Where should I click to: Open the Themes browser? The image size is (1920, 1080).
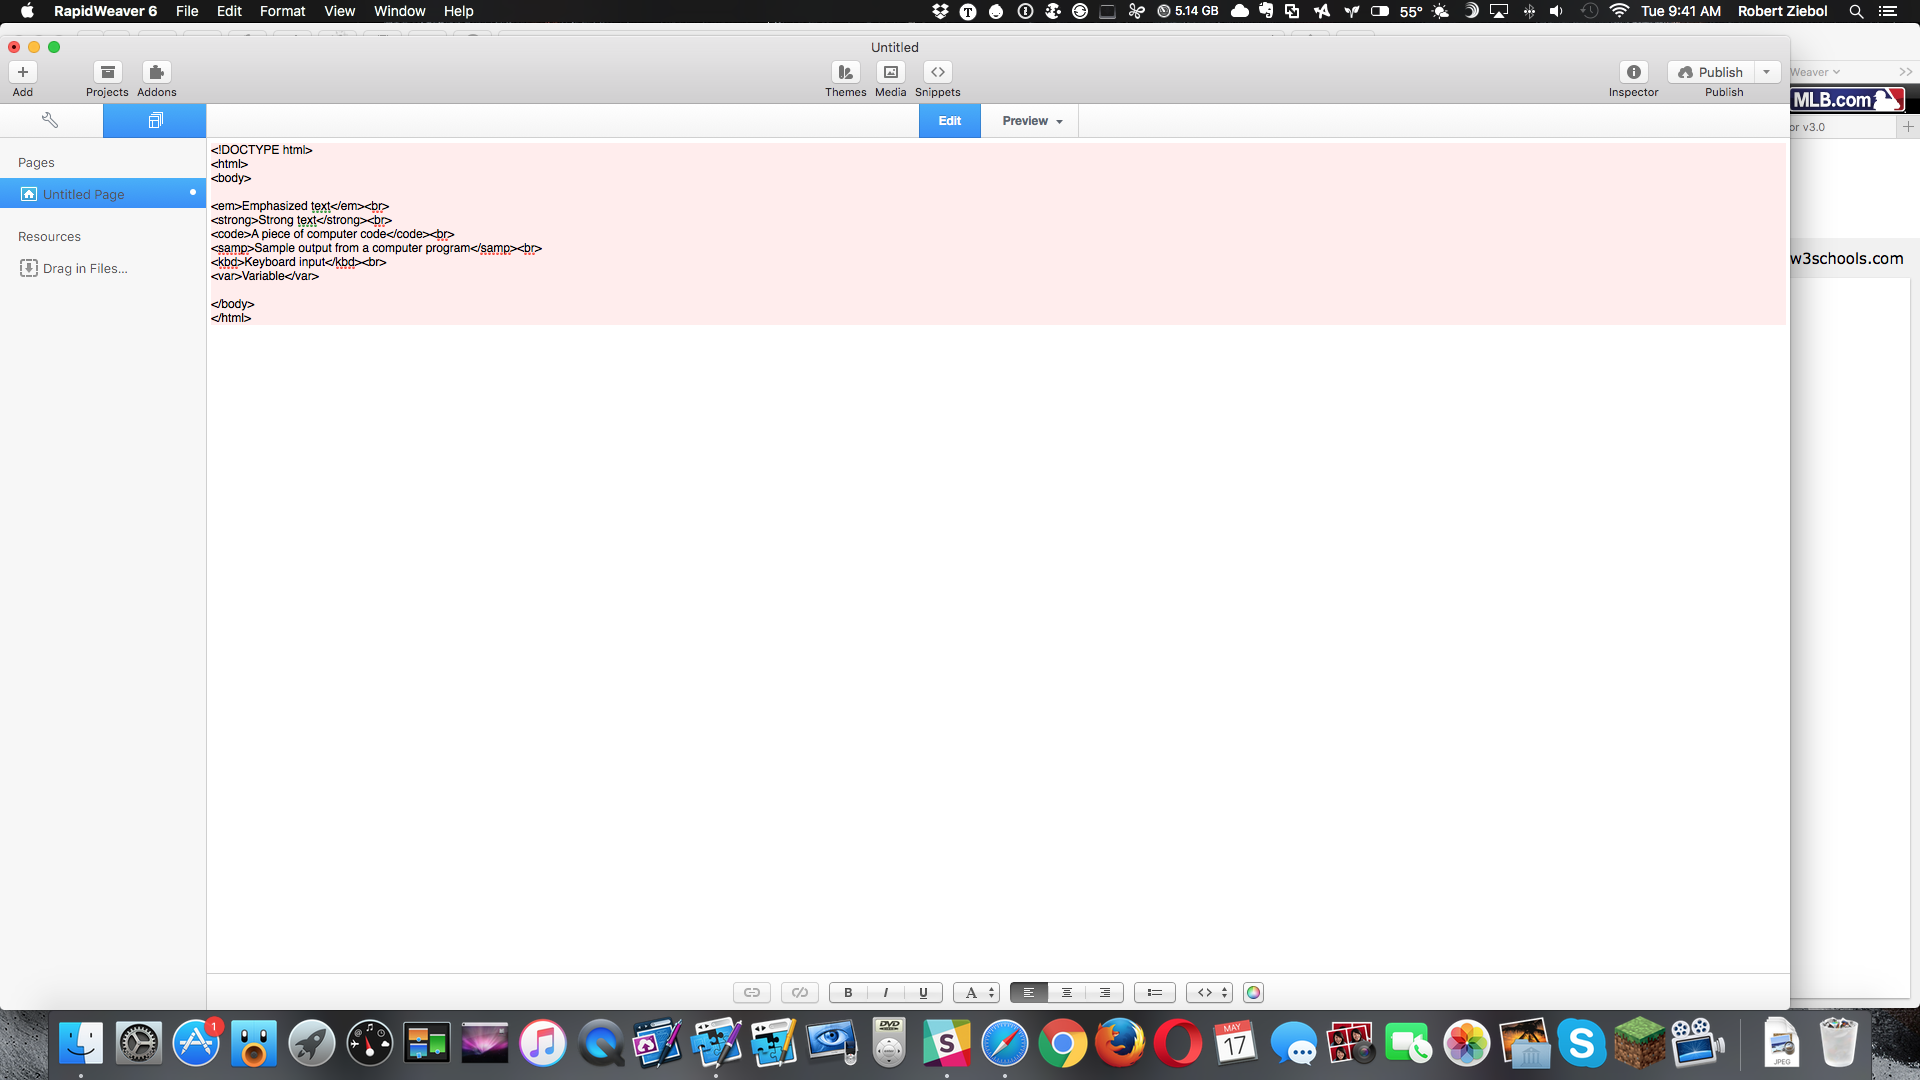click(845, 73)
